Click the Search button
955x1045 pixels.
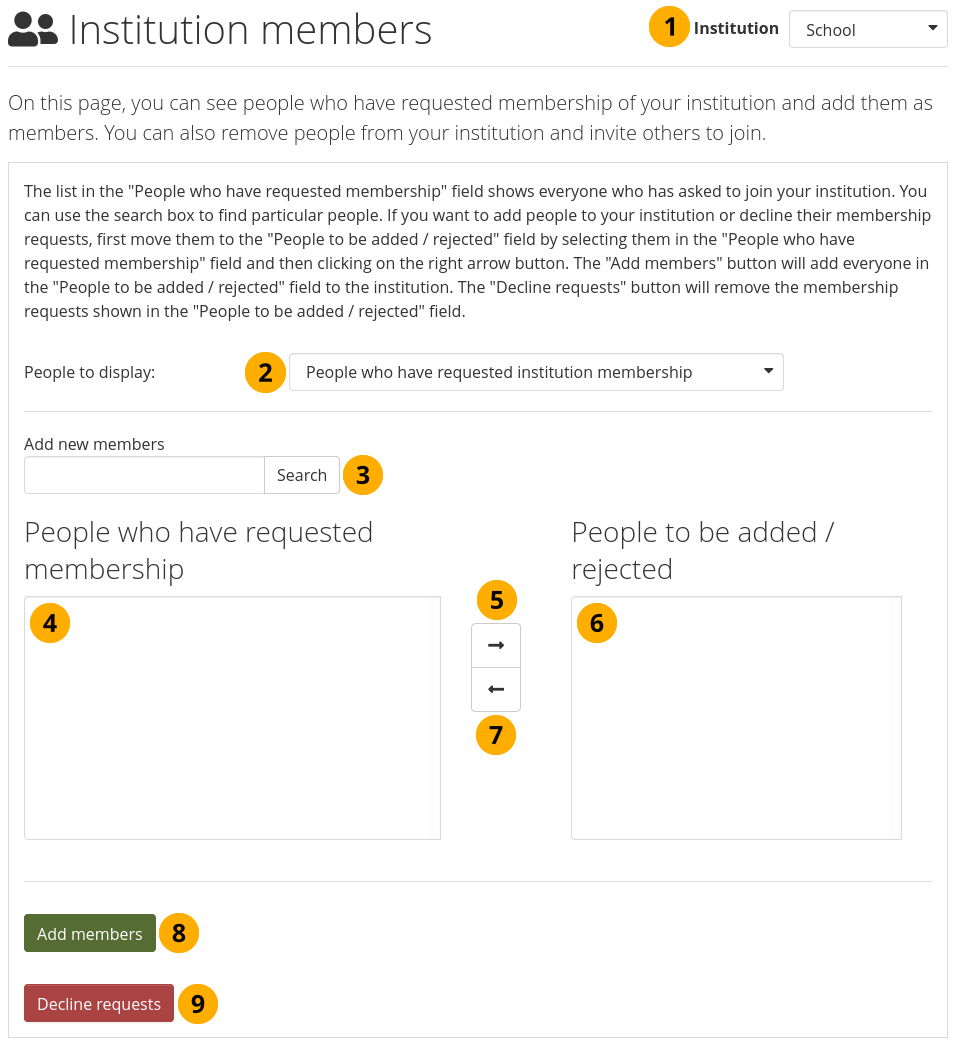coord(301,475)
